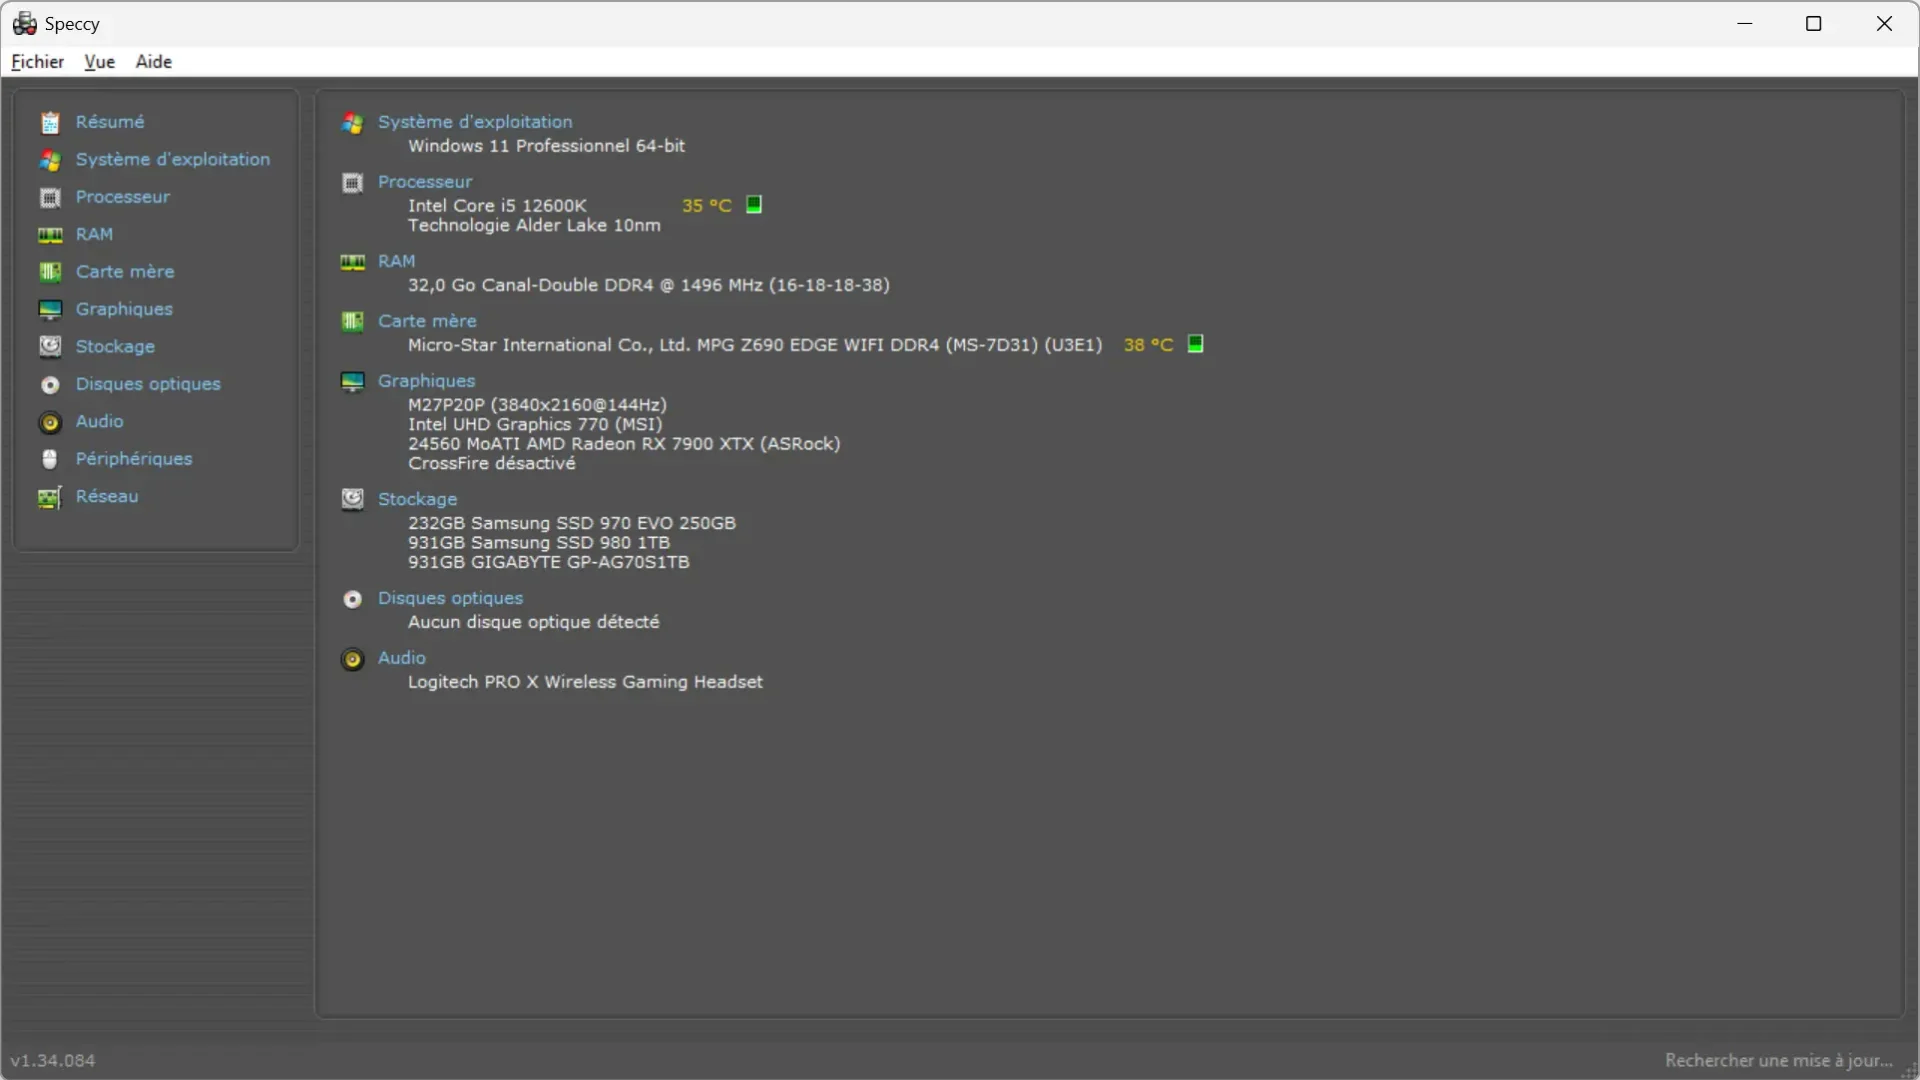Open Système d'exploitation heading link in summary
1920x1080 pixels.
(475, 122)
